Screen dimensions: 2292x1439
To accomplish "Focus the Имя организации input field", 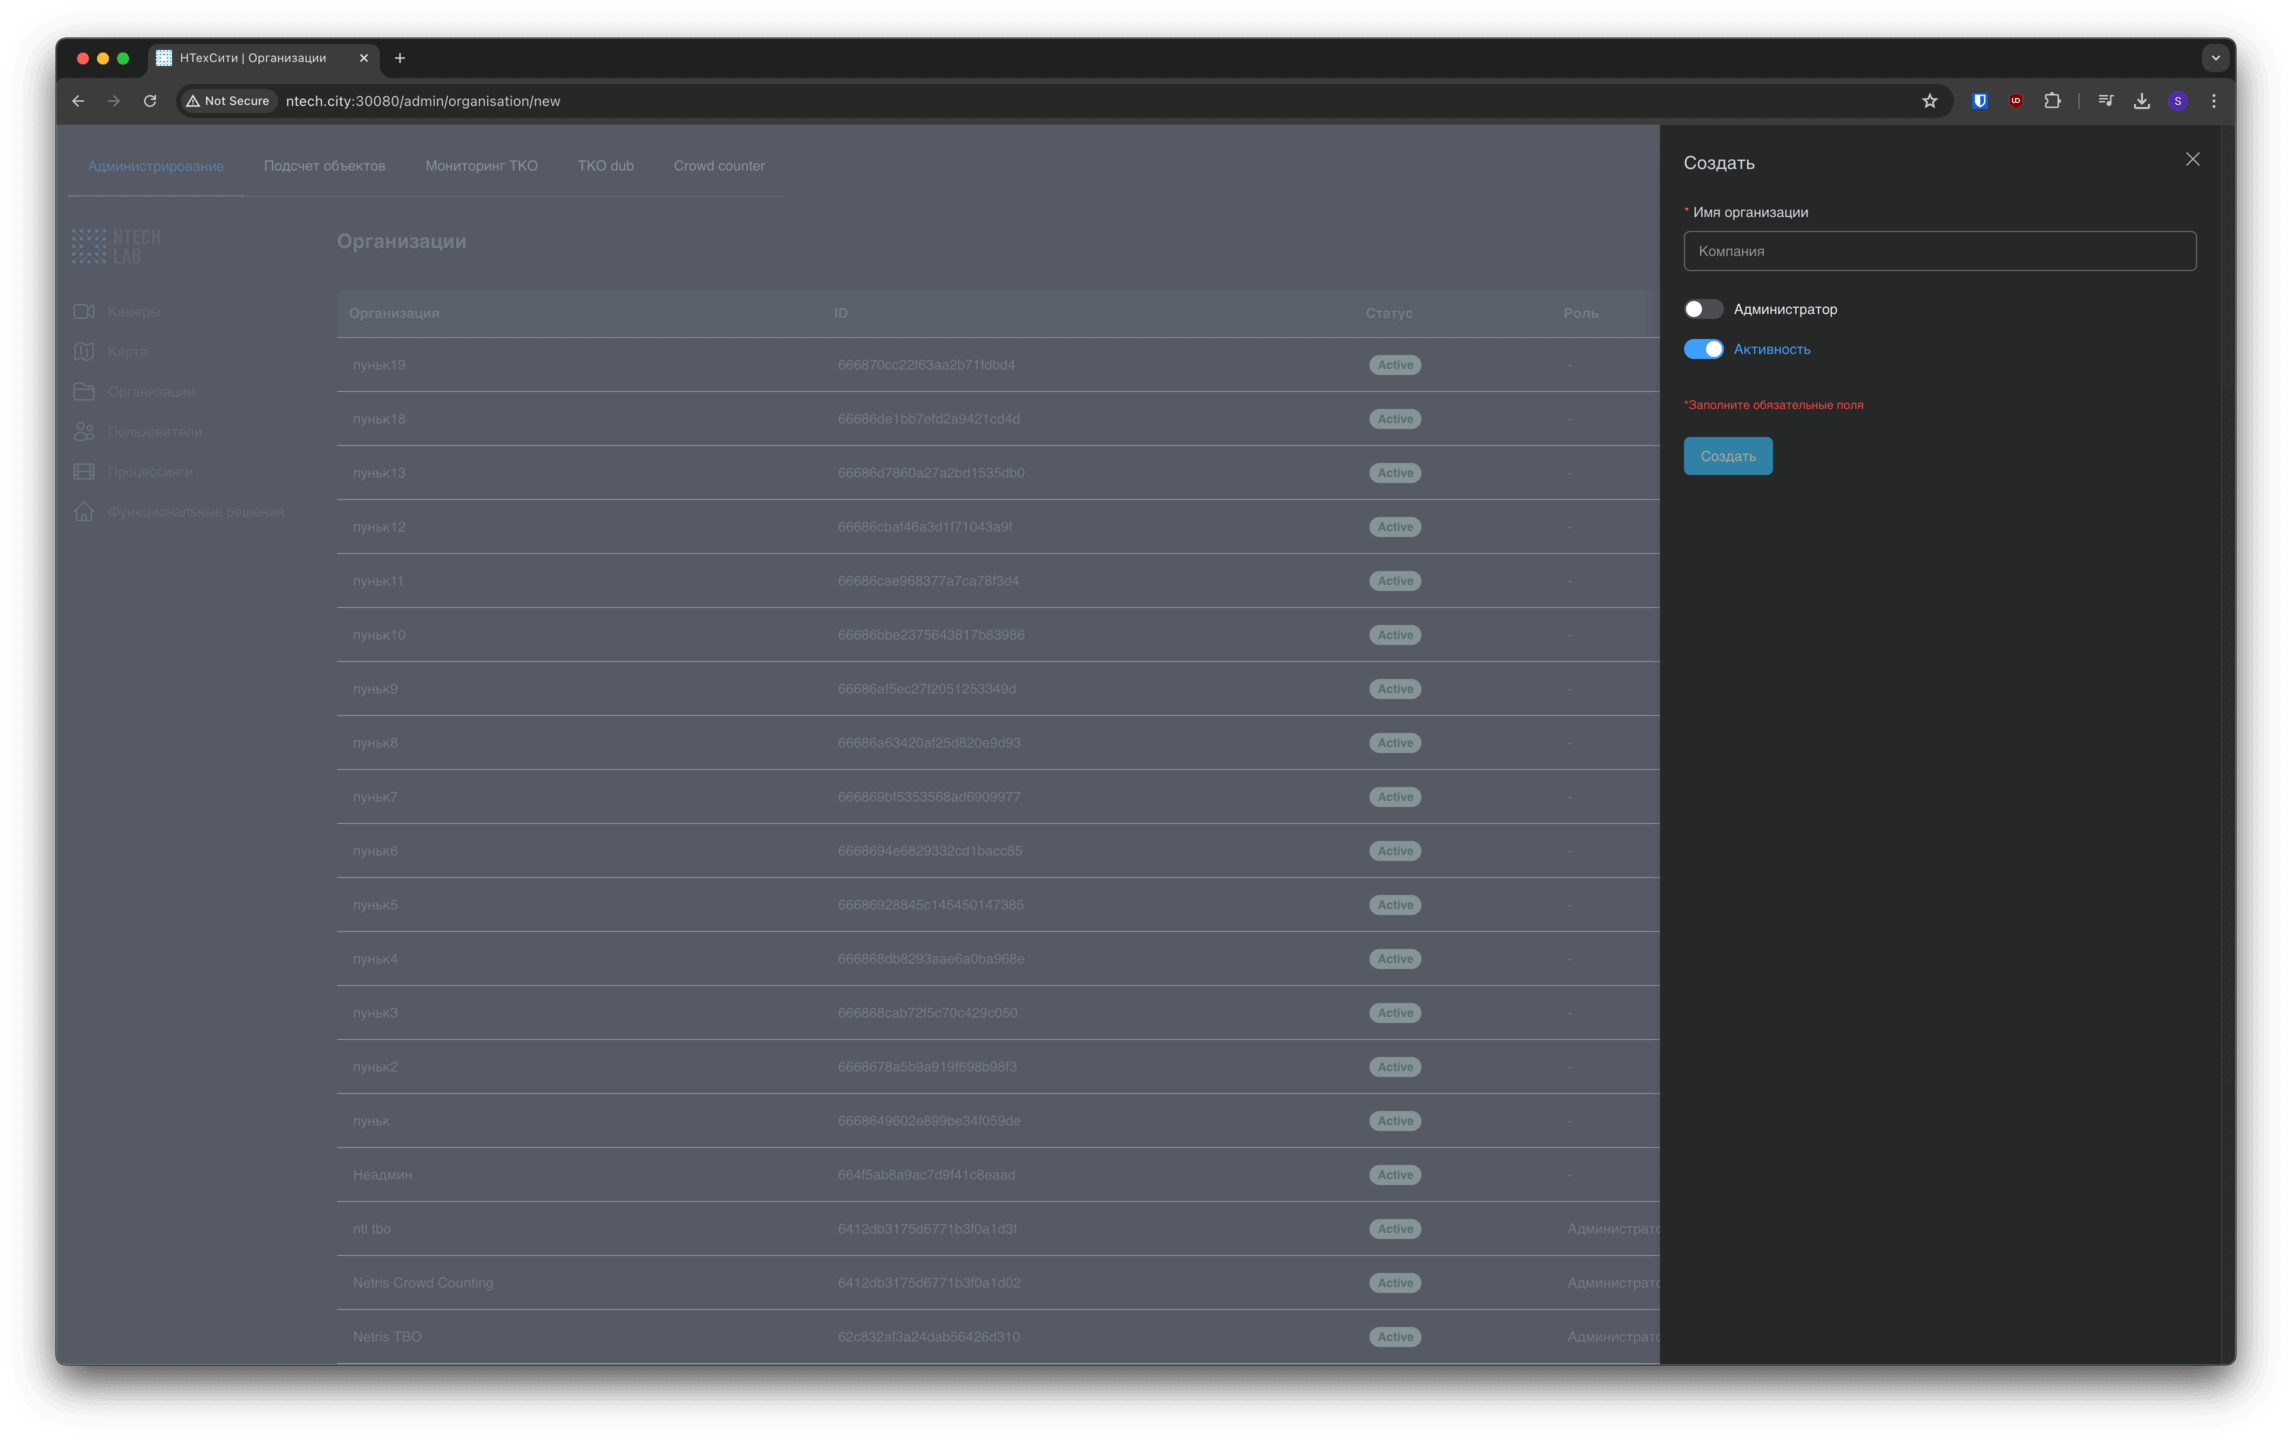I will pyautogui.click(x=1939, y=251).
